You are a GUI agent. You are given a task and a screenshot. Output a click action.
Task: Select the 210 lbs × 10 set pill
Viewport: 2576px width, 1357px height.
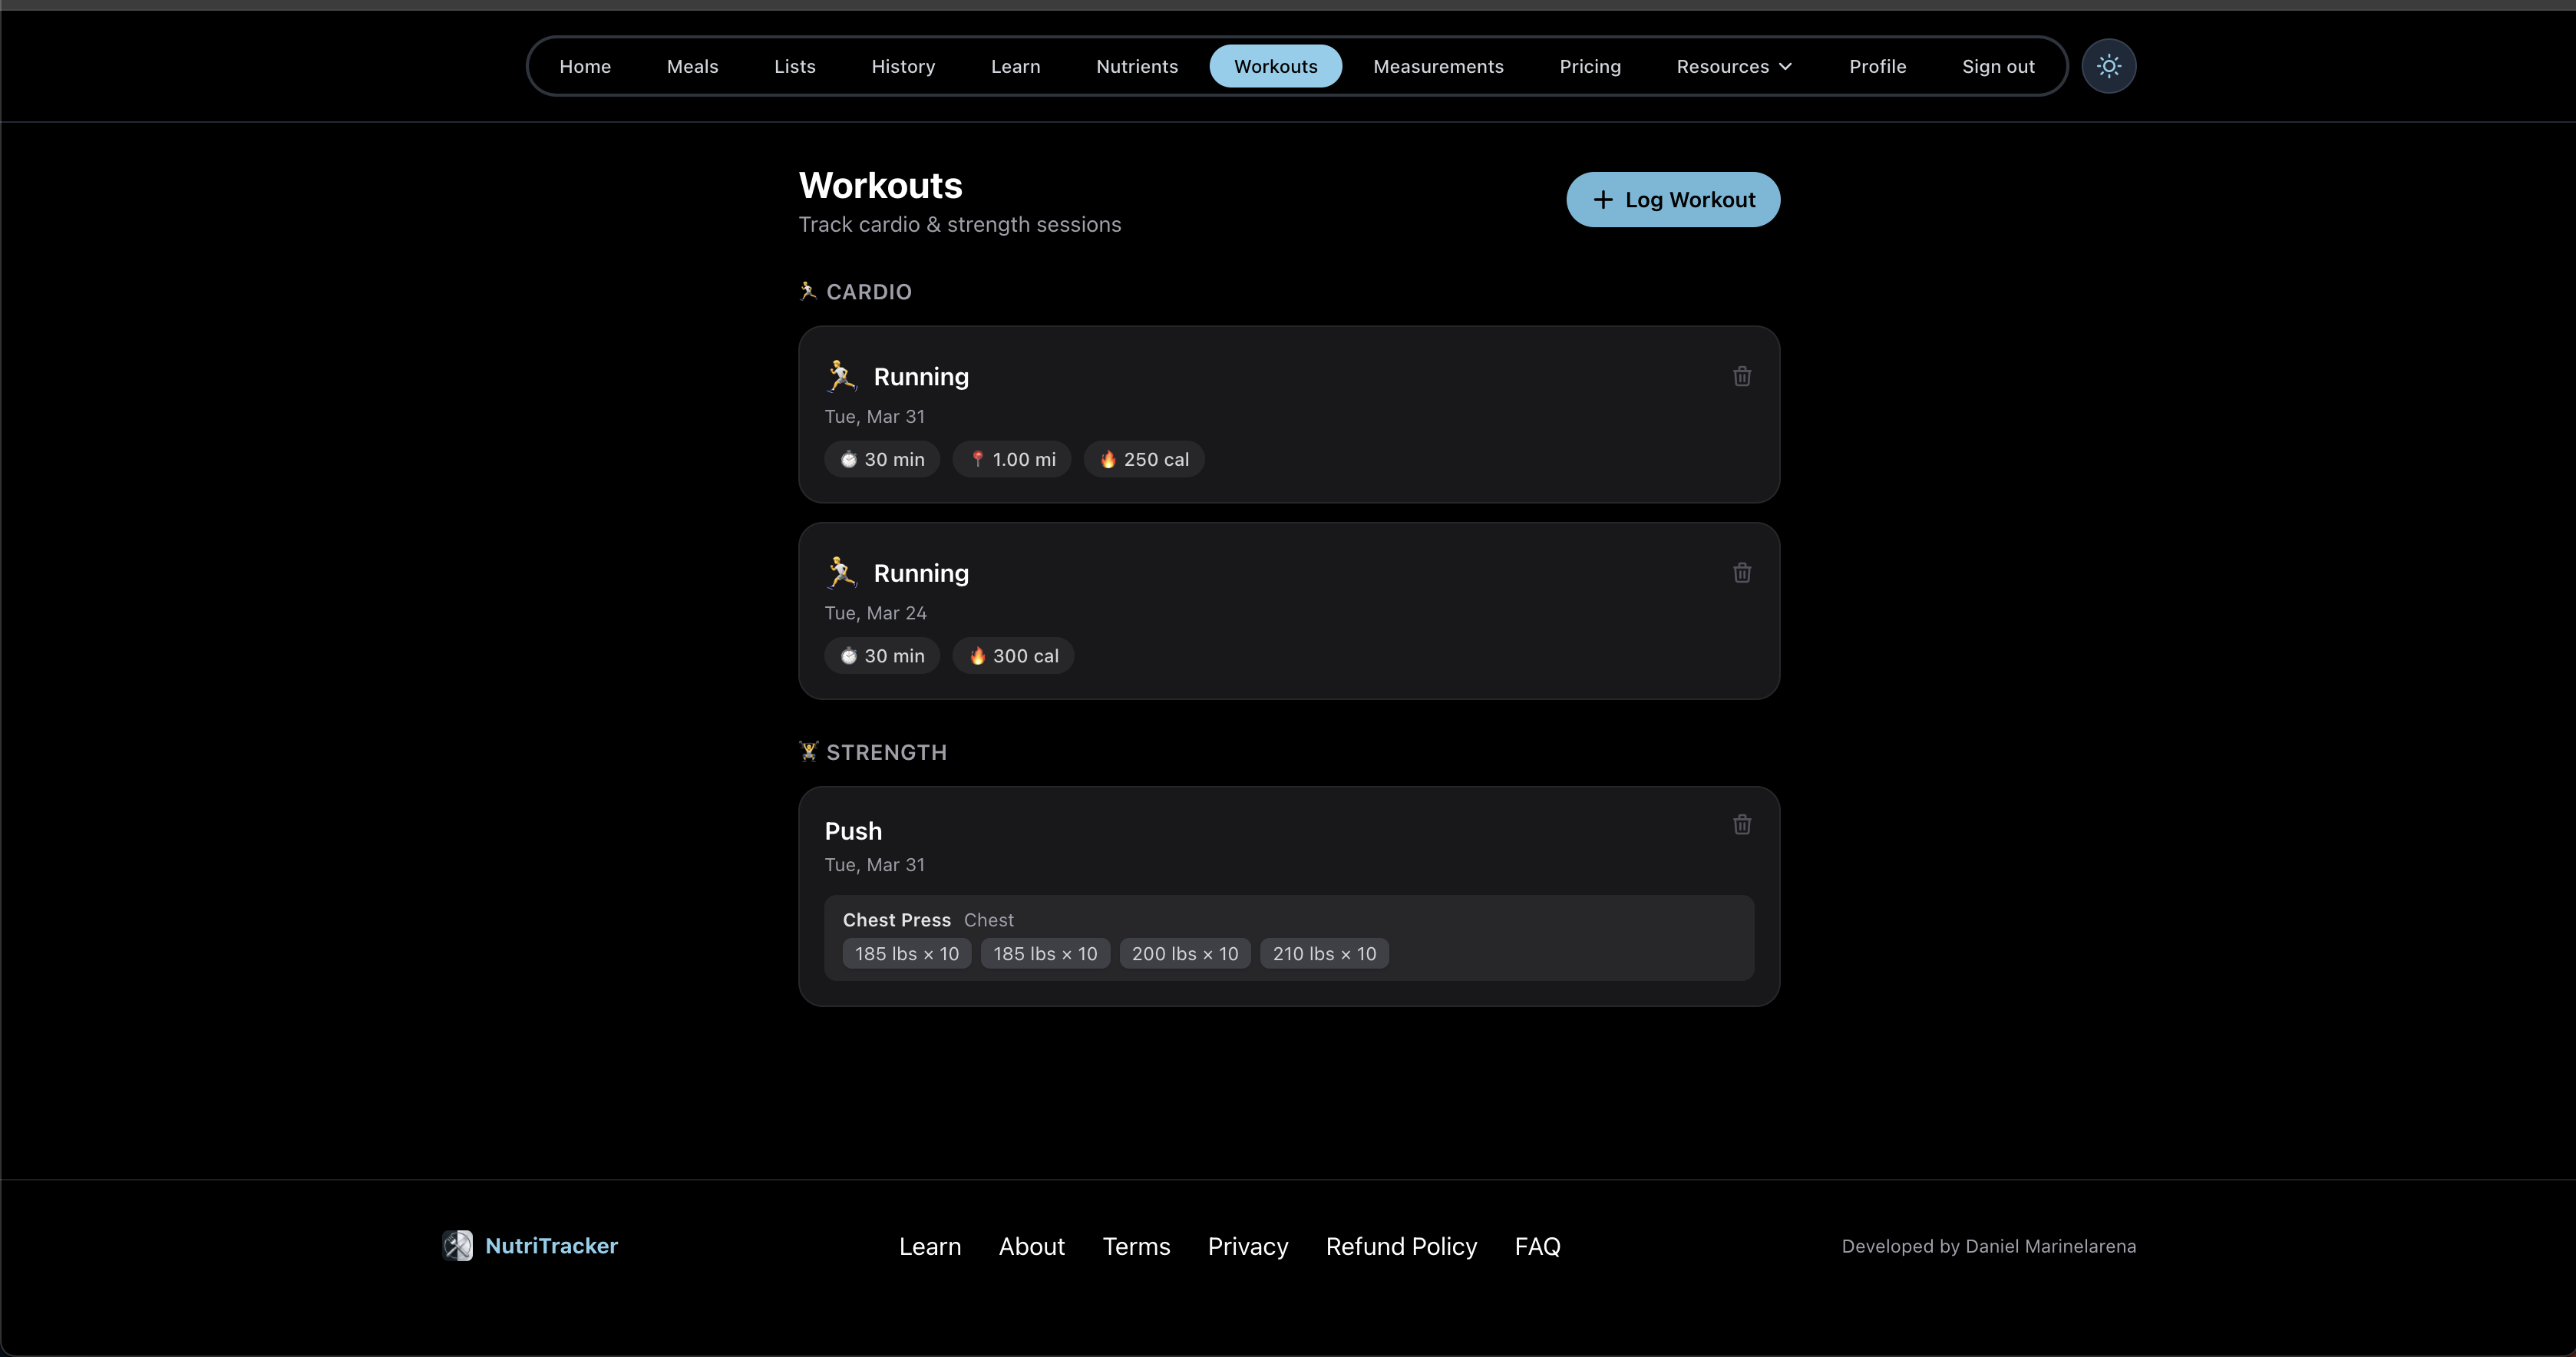[1323, 953]
